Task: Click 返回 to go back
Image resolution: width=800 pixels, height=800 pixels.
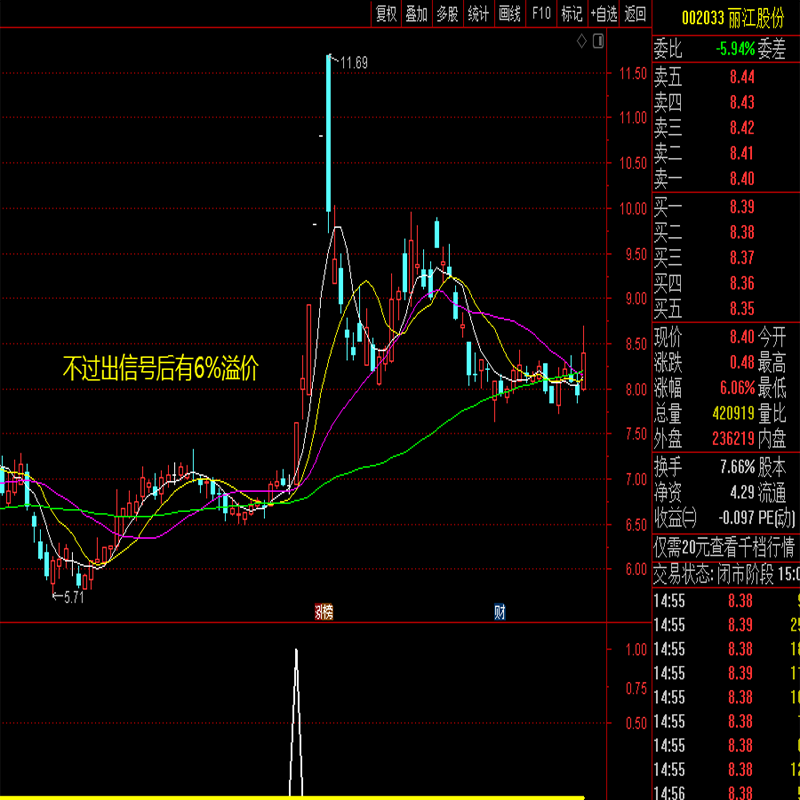Action: tap(635, 14)
